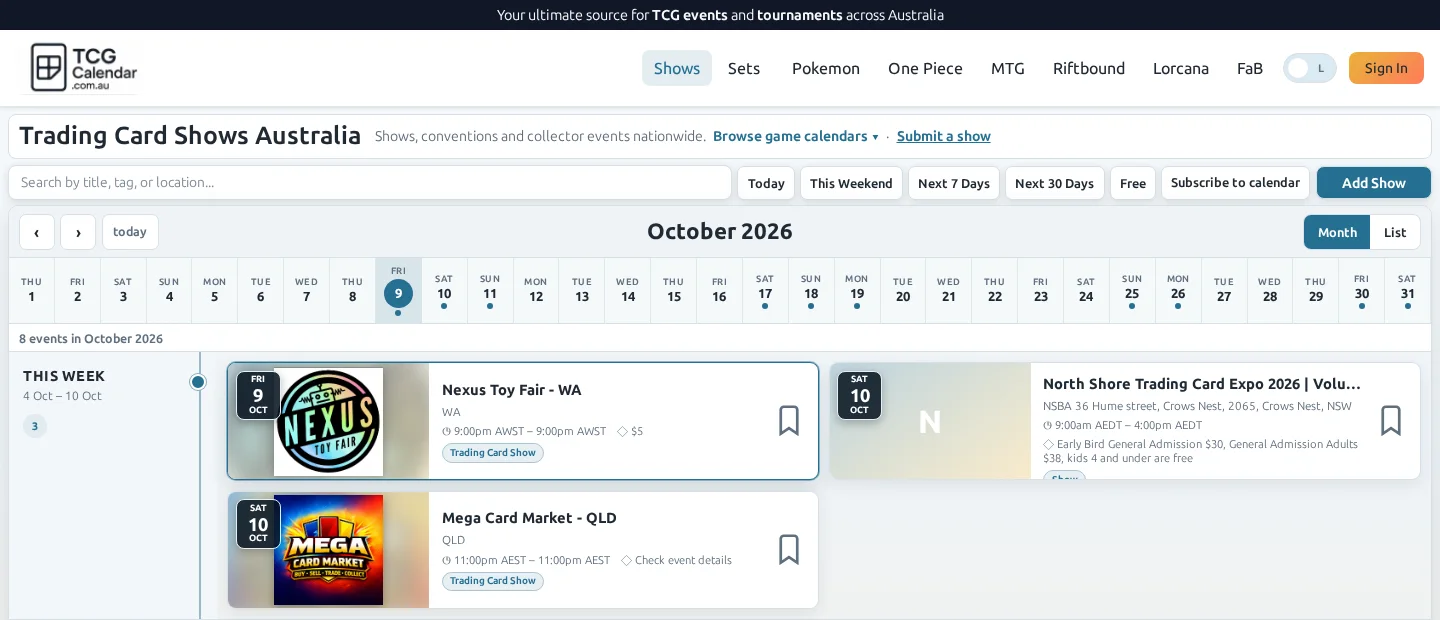Focus the search by title field
Screen dimensions: 1440x620
pyautogui.click(x=370, y=182)
